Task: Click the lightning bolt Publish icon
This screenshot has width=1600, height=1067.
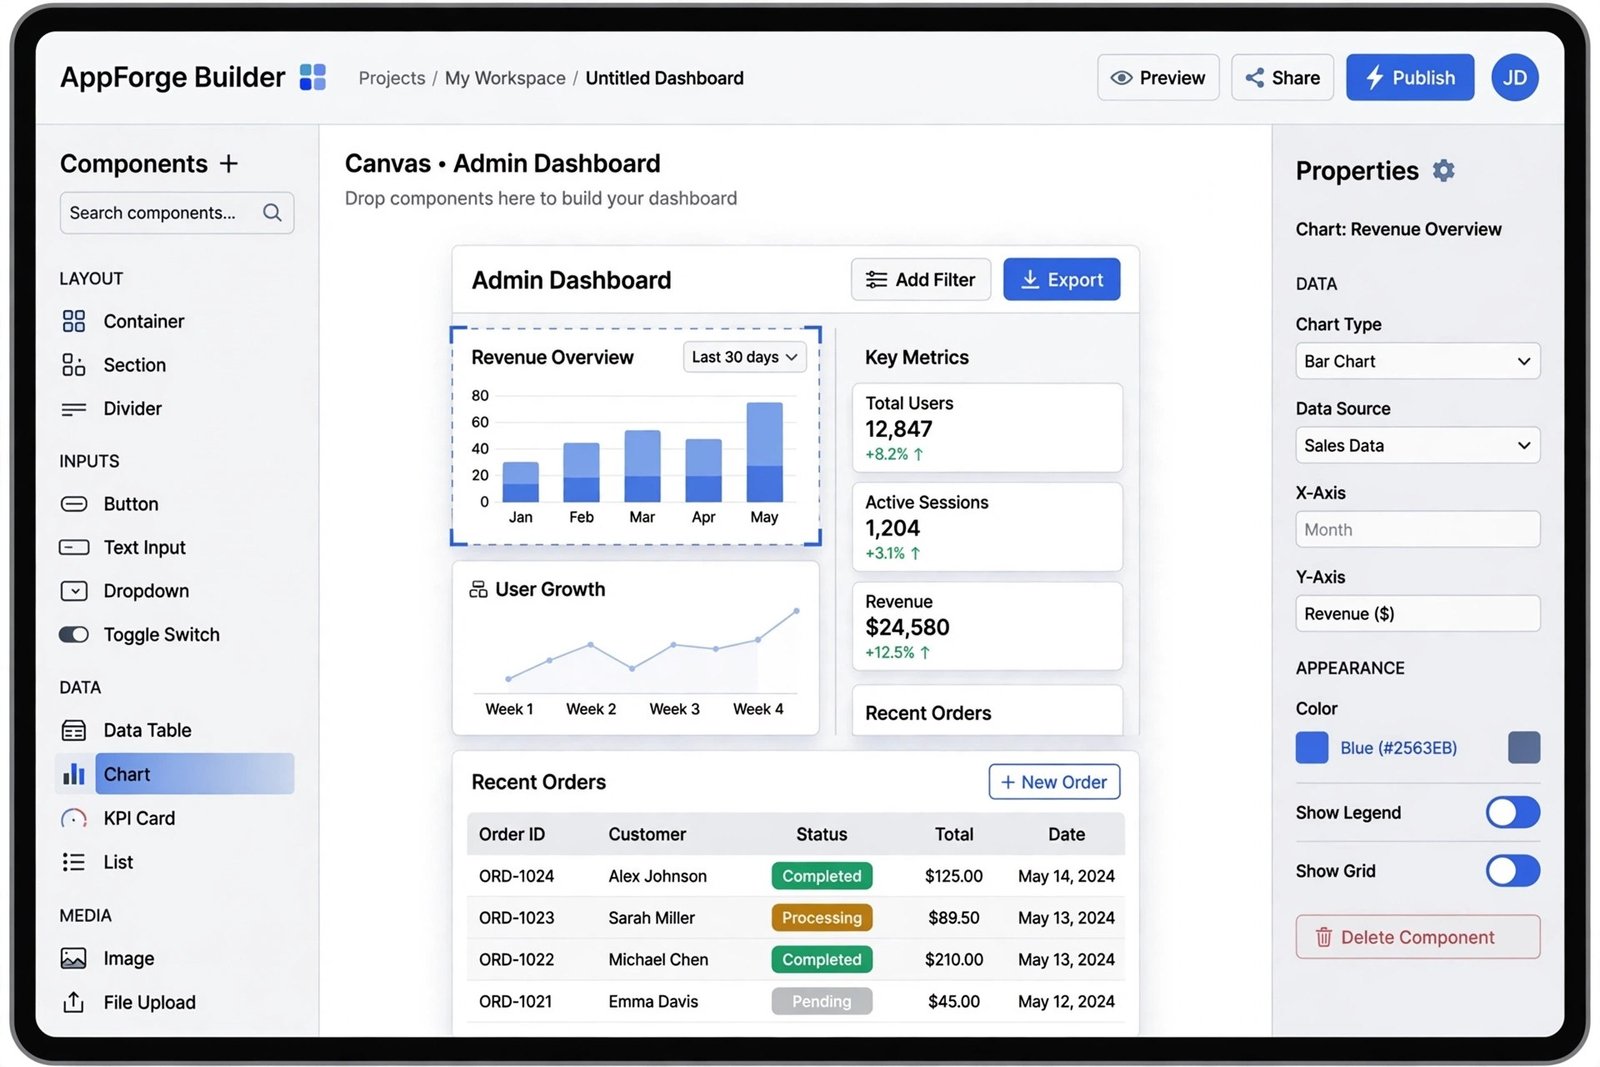Action: pyautogui.click(x=1375, y=77)
